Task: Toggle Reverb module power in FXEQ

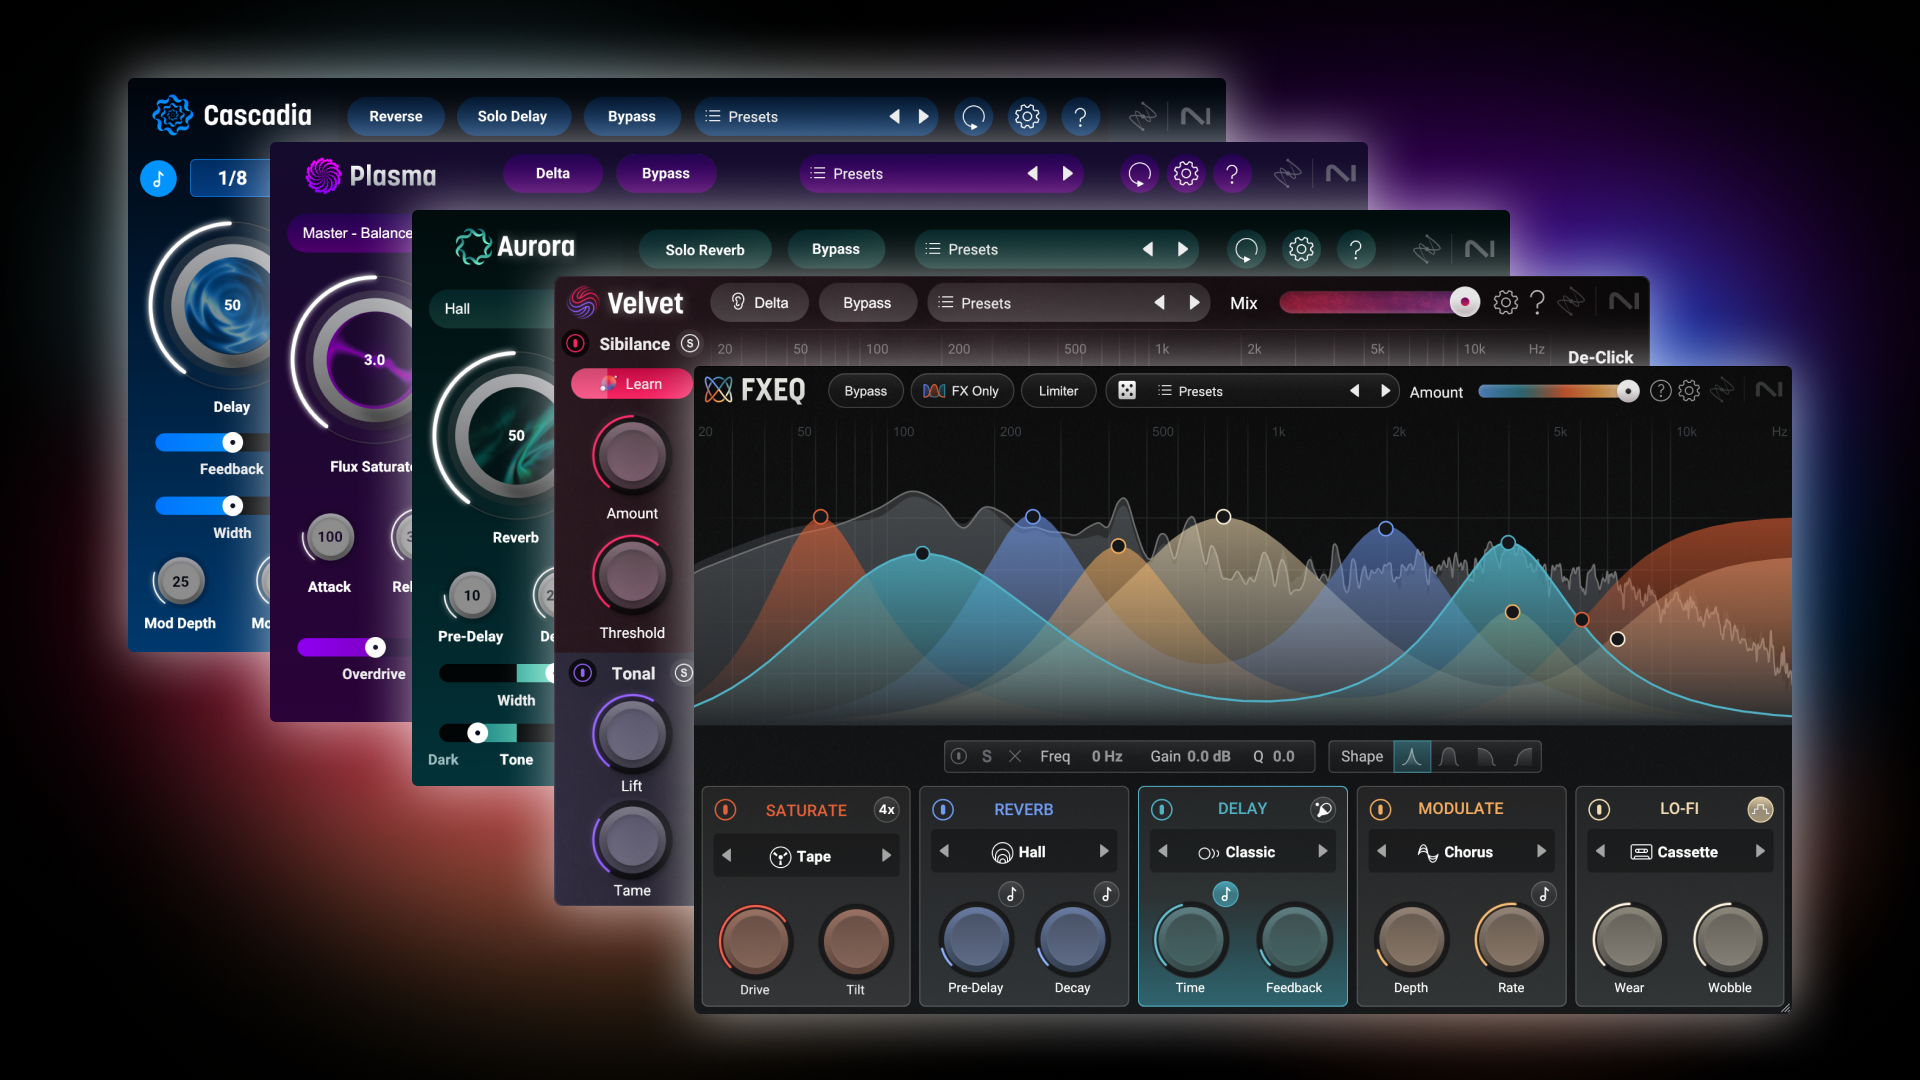Action: coord(943,809)
